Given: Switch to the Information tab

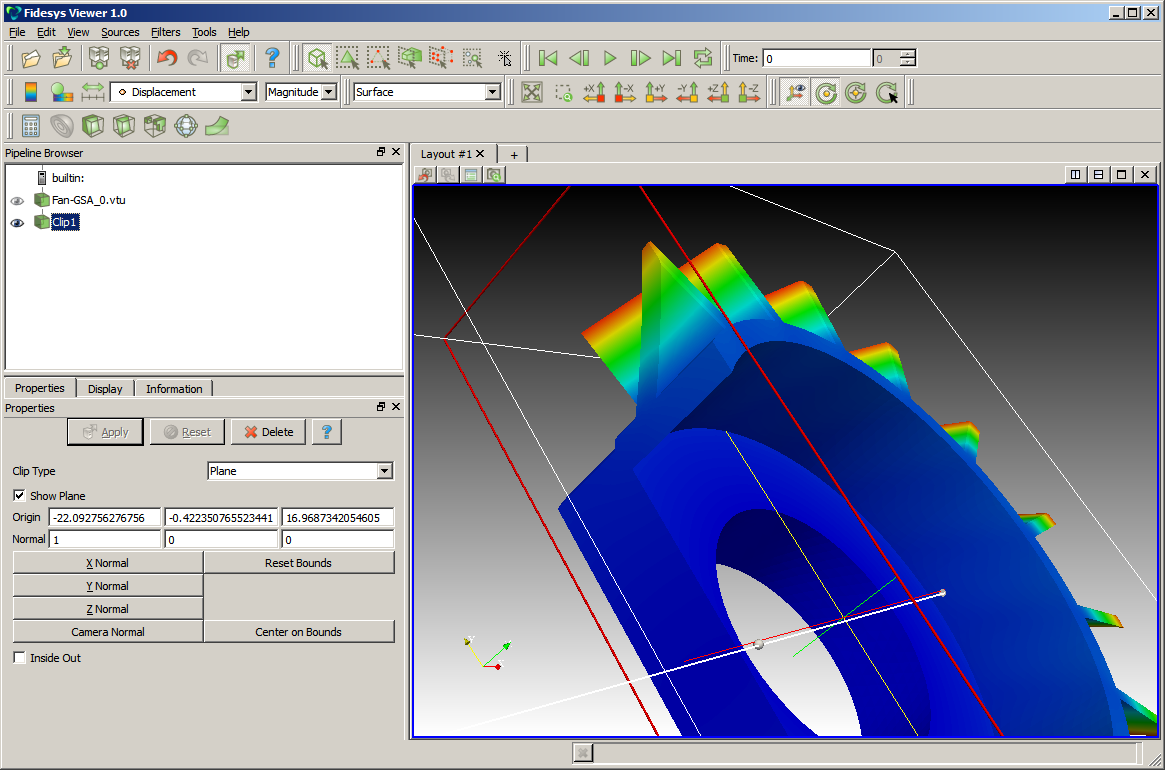Looking at the screenshot, I should tap(174, 389).
